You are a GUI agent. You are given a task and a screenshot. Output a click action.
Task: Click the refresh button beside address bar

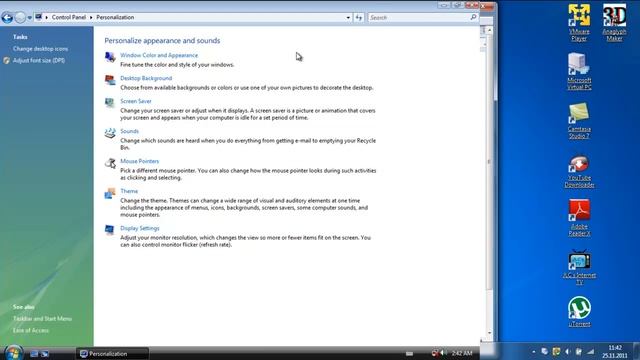(359, 18)
